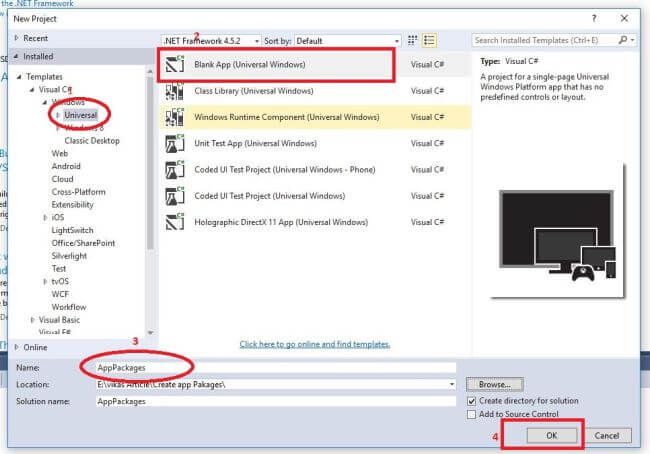Open the online templates link
This screenshot has height=454, width=650.
(x=315, y=344)
